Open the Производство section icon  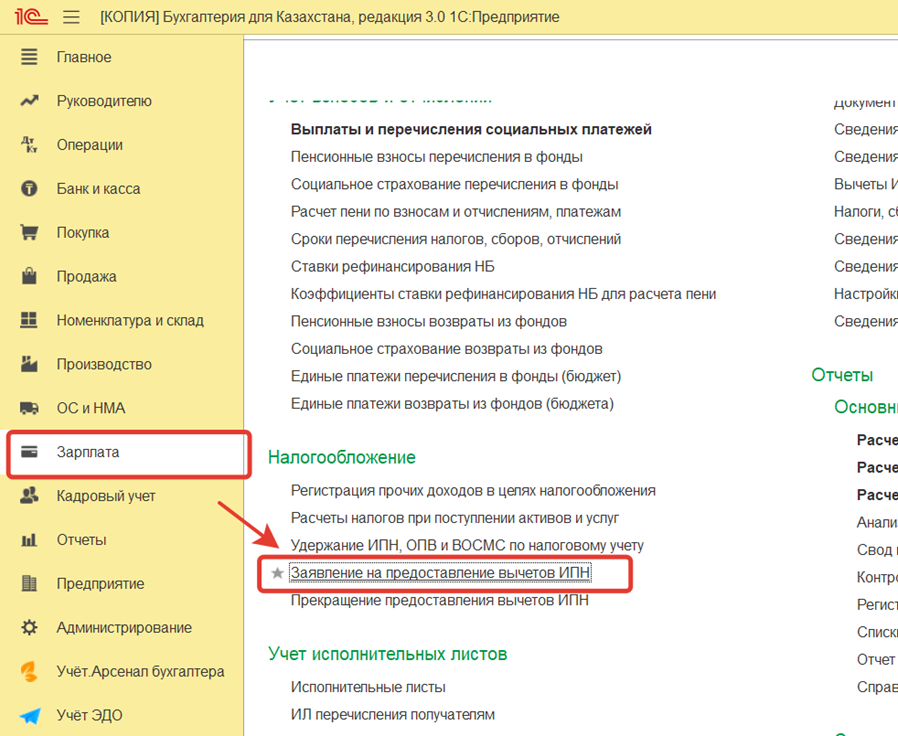pyautogui.click(x=27, y=364)
